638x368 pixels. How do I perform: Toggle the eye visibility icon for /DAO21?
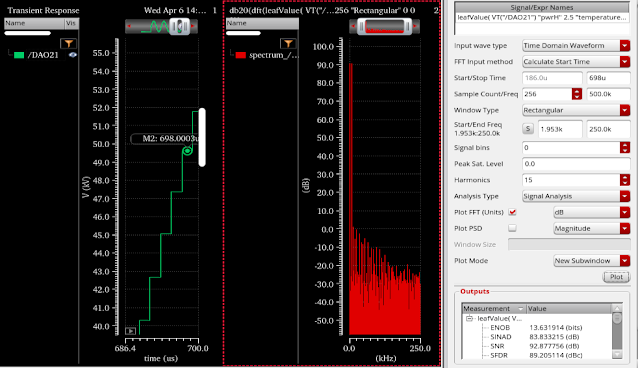[73, 55]
